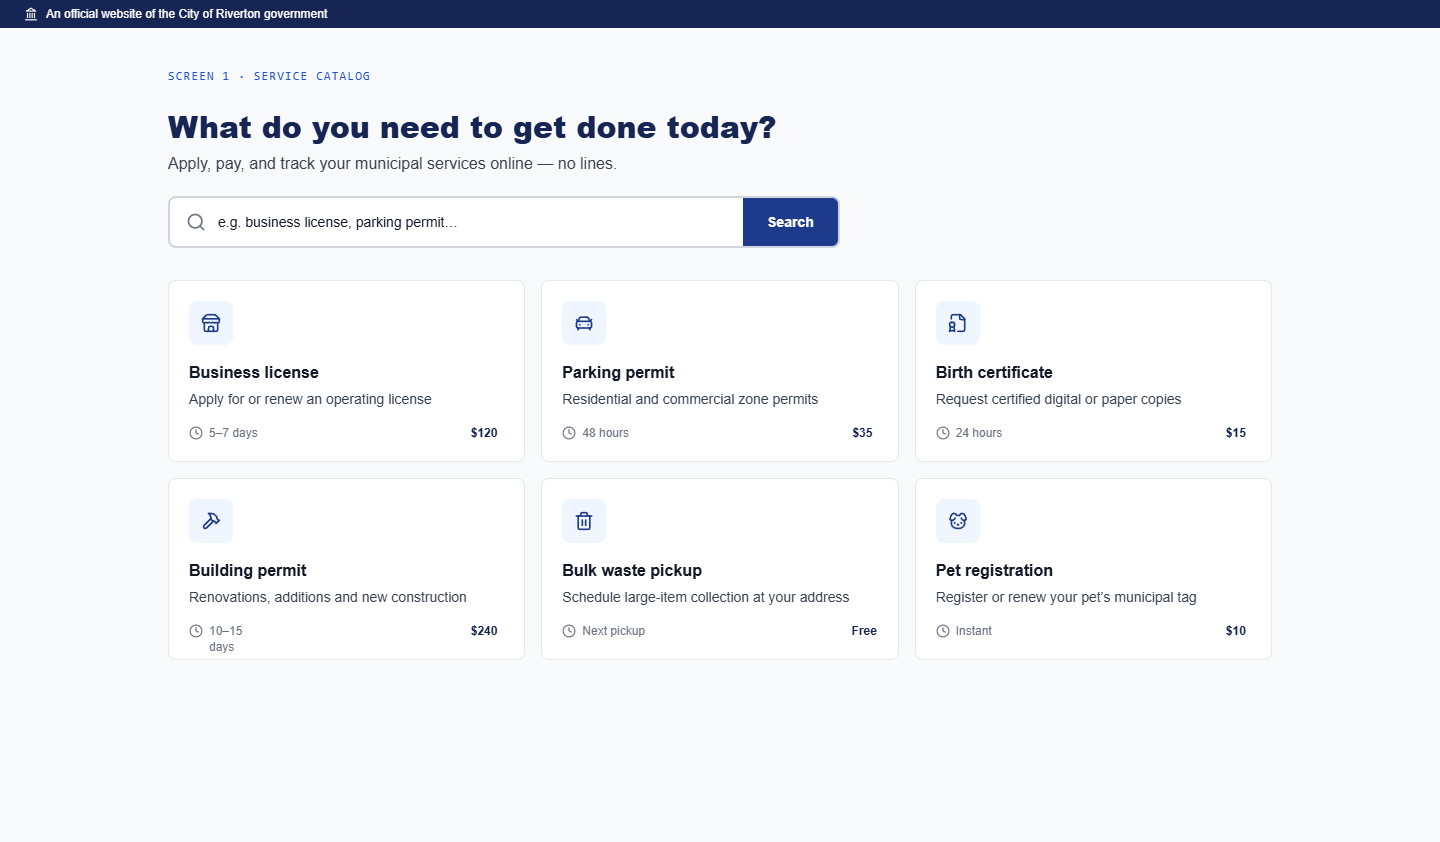Click the storefront icon on Business license
This screenshot has width=1440, height=842.
pos(211,323)
